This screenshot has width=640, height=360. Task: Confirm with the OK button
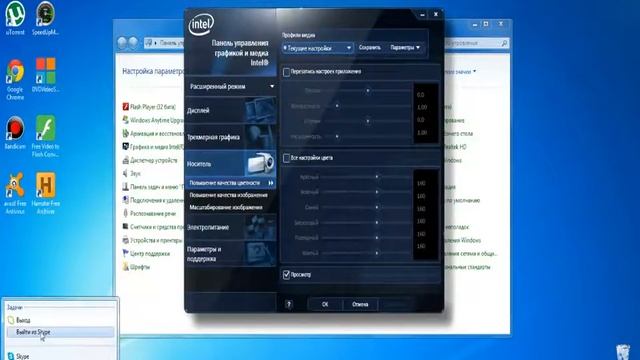(x=325, y=304)
